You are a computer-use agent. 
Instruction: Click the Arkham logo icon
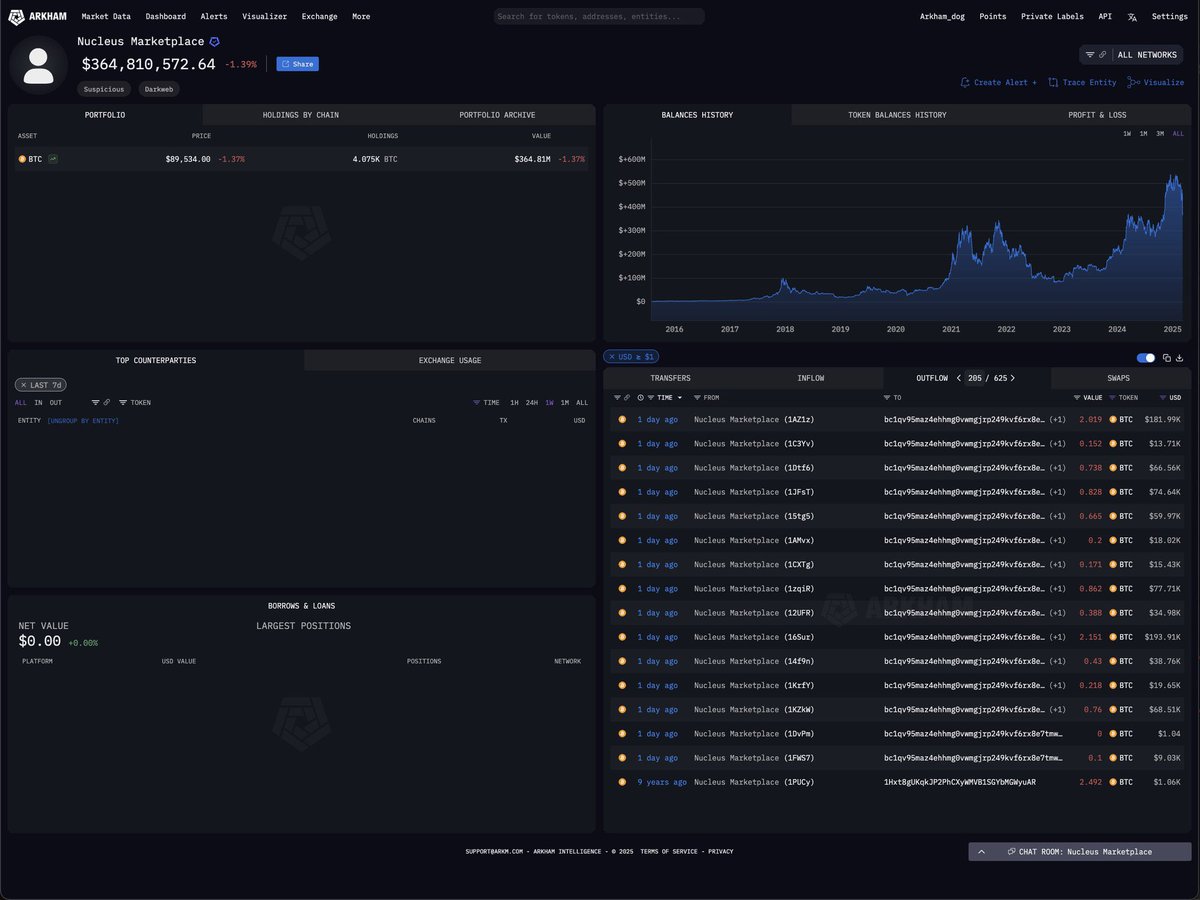point(16,17)
